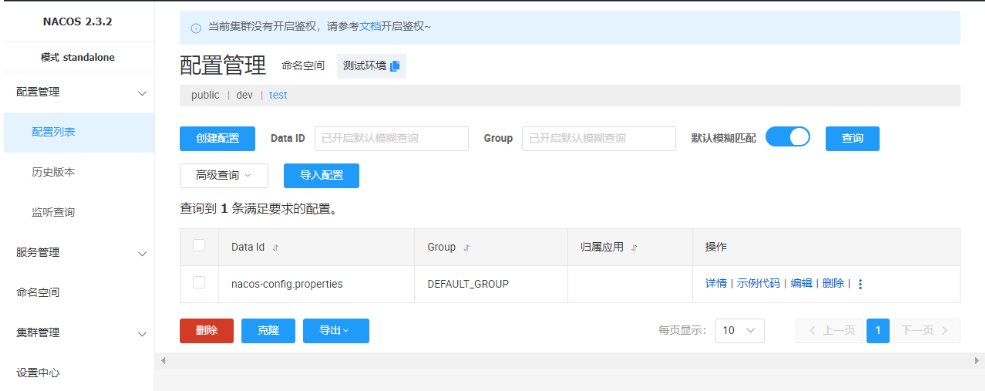Click the 模式 standalone label
This screenshot has width=985, height=391.
pyautogui.click(x=78, y=58)
